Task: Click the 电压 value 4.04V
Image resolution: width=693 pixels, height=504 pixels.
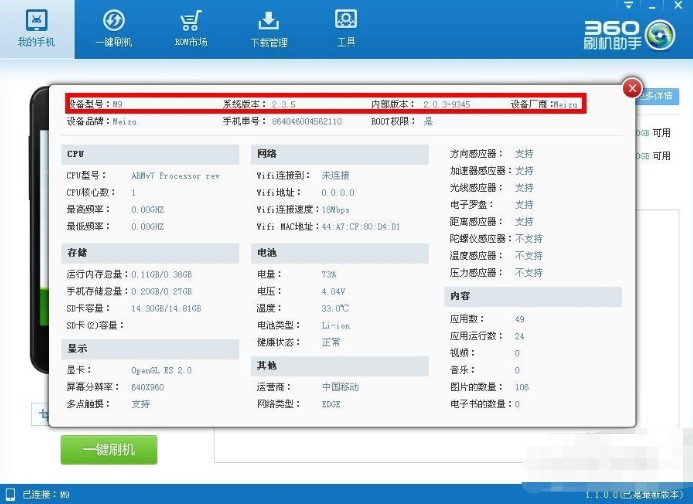Action: [x=333, y=291]
